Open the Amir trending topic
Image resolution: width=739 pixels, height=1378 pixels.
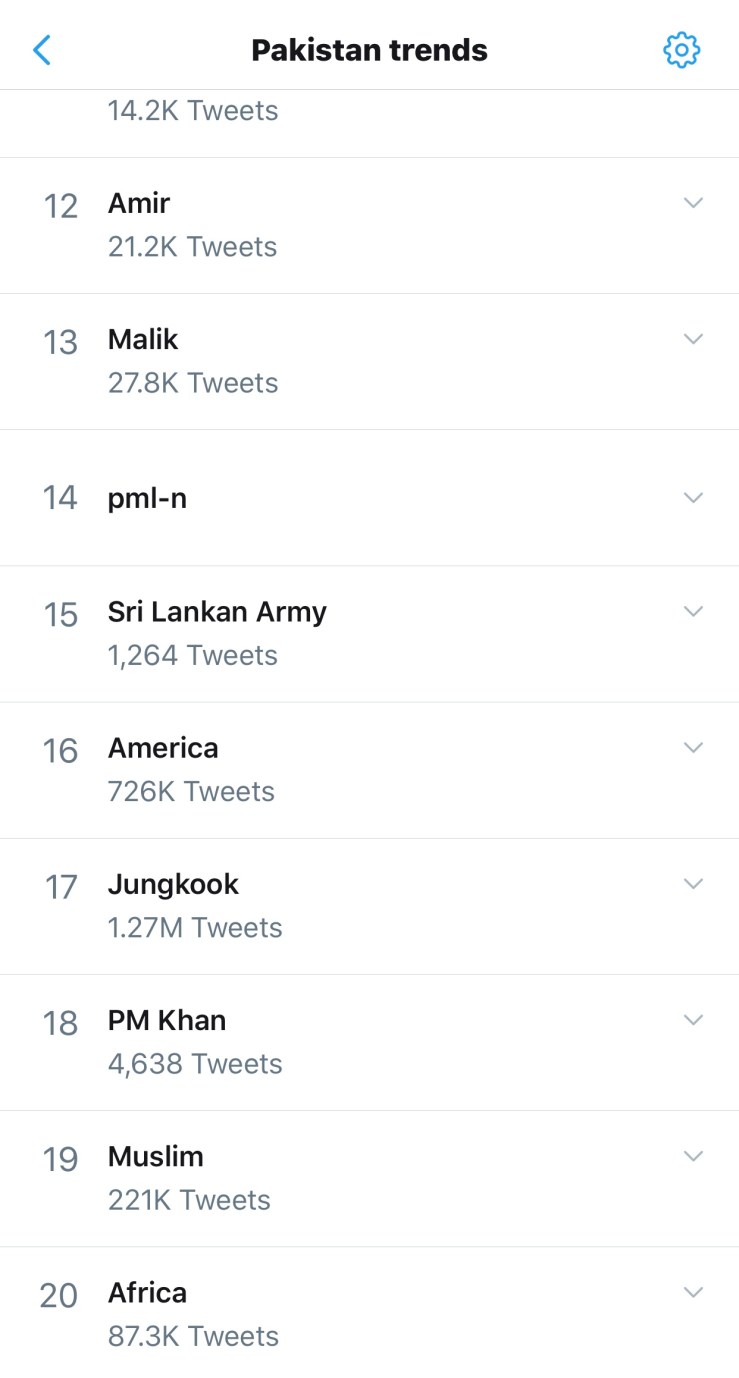(139, 204)
